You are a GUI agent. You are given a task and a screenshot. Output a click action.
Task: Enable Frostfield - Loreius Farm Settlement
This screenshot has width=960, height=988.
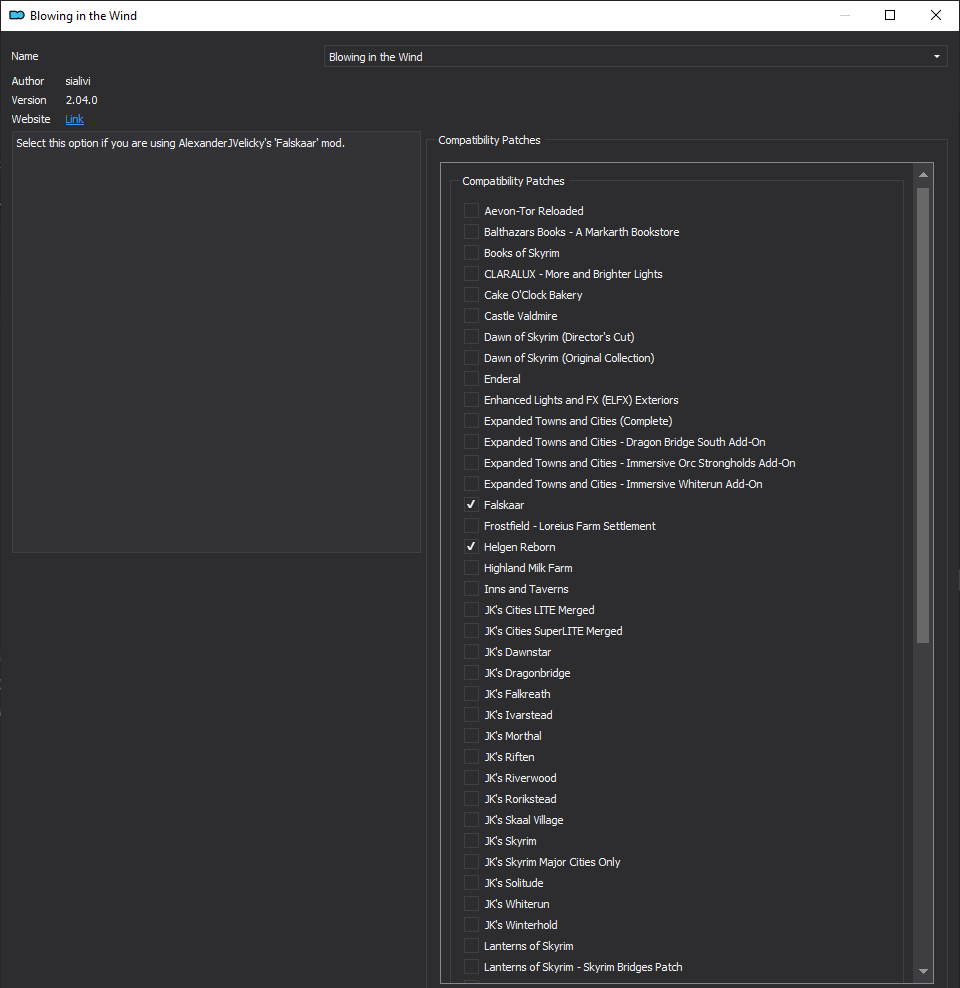point(471,526)
